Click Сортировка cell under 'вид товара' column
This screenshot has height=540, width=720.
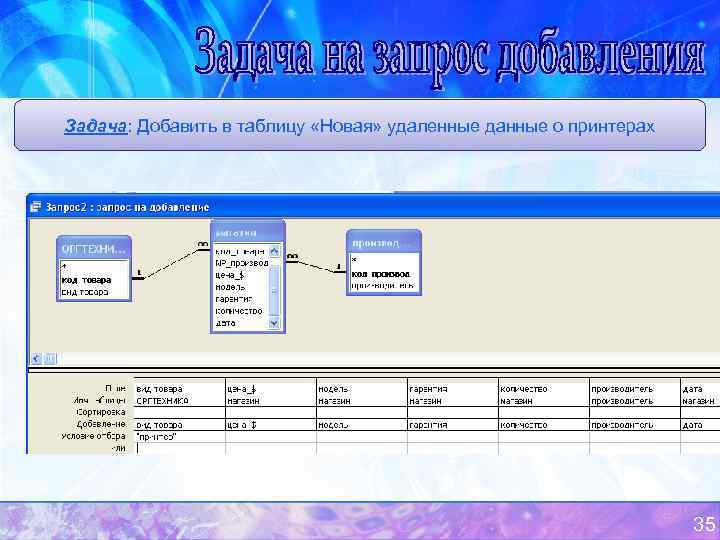point(180,412)
